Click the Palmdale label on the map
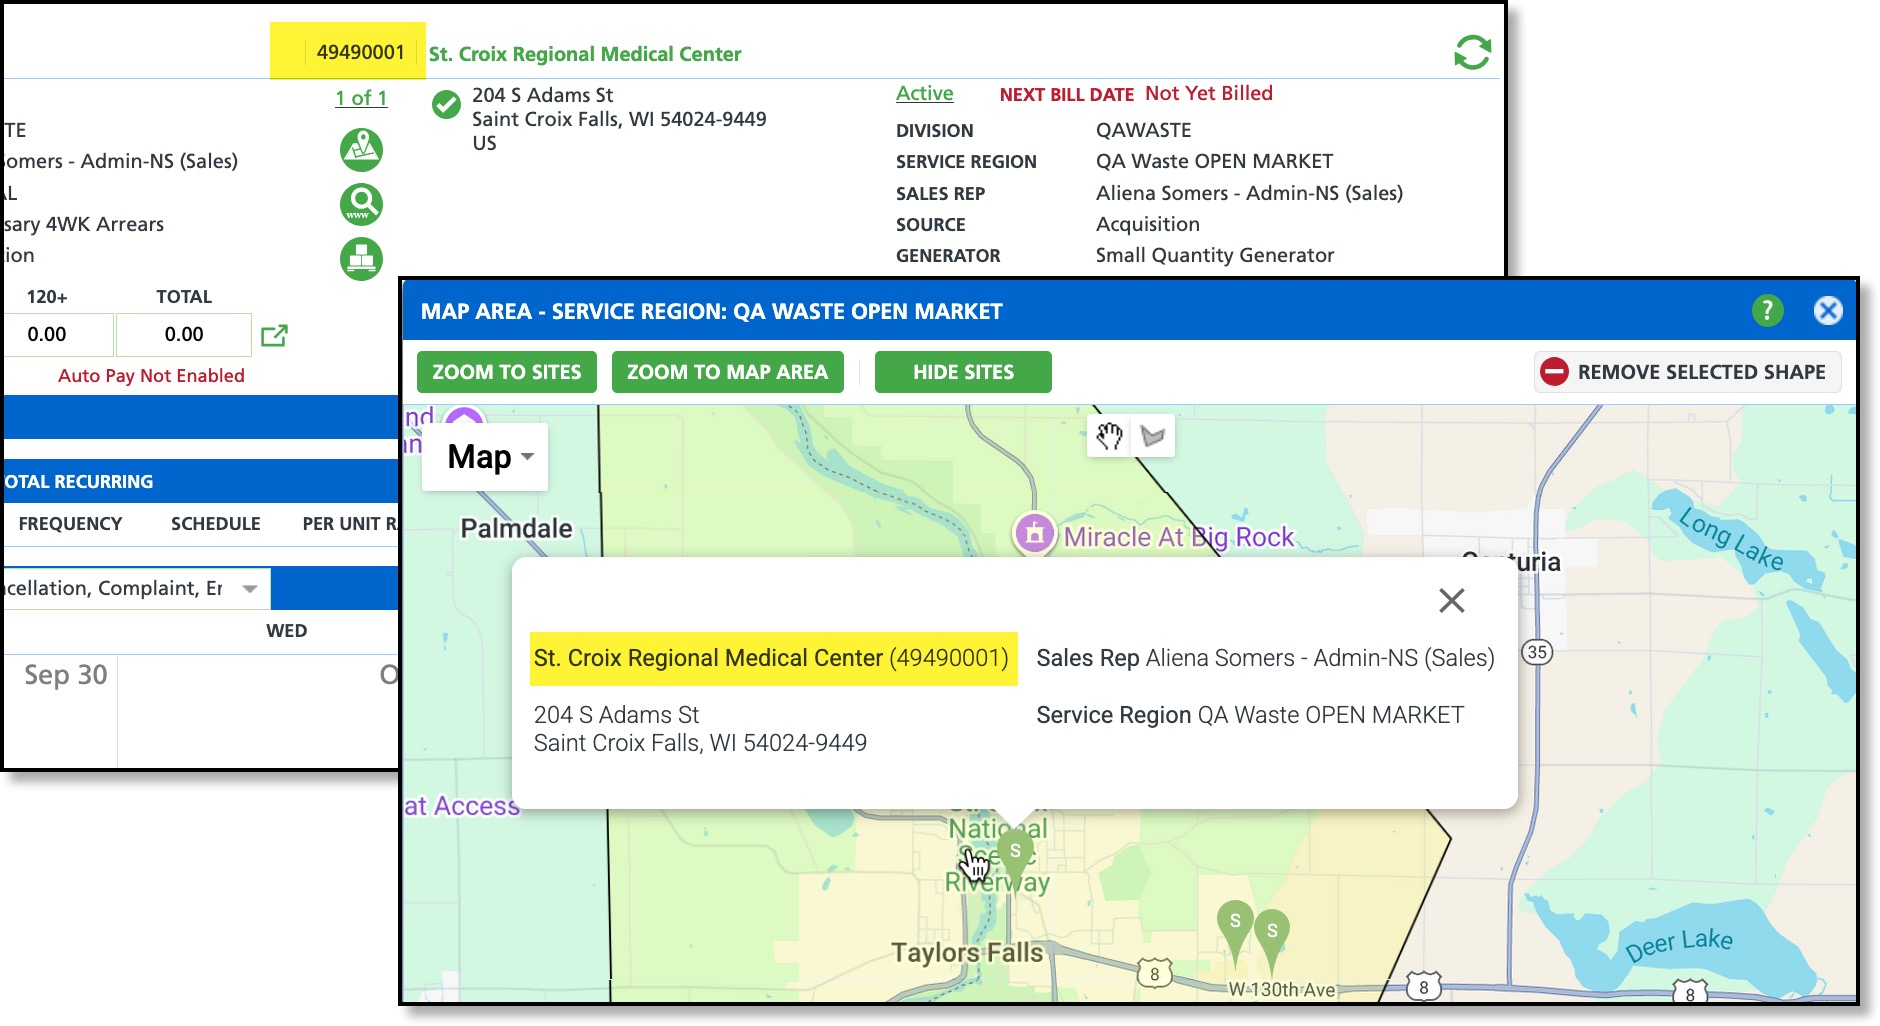 [516, 528]
